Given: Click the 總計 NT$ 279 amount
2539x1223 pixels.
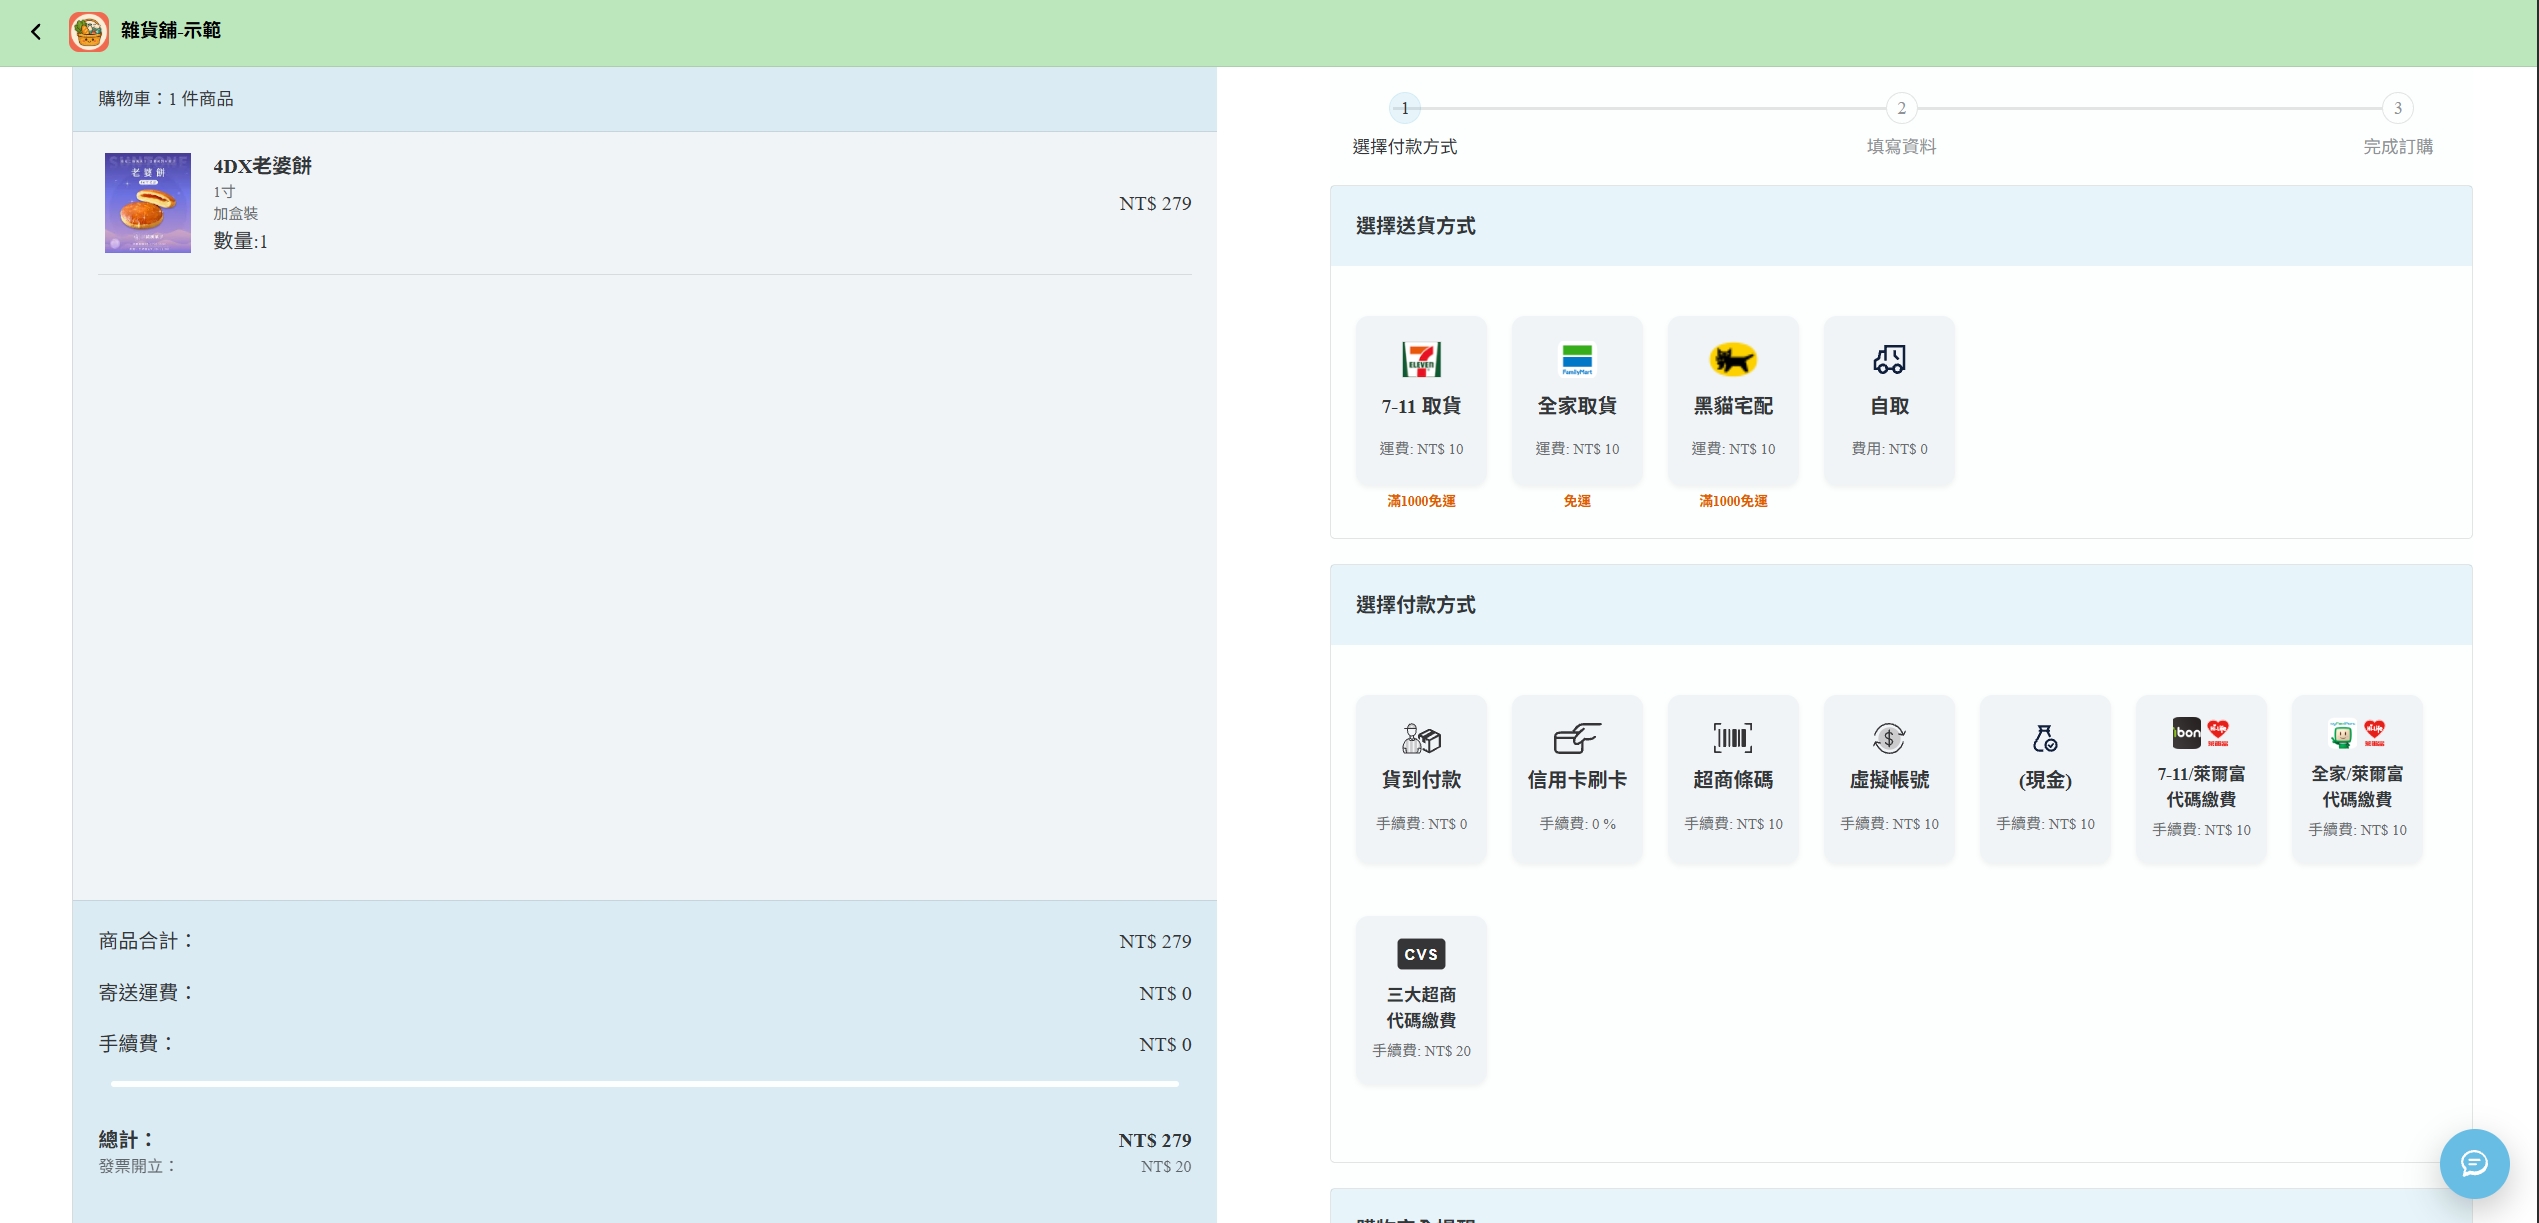Looking at the screenshot, I should [1154, 1140].
